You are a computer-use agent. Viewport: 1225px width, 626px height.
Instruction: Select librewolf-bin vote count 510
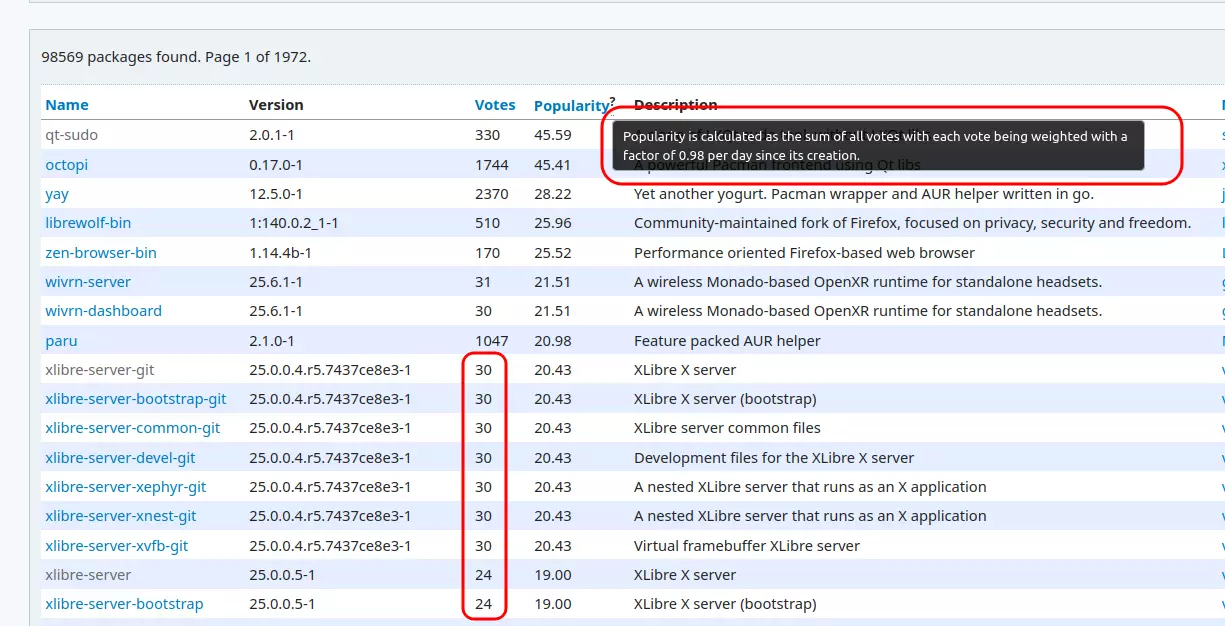tap(488, 223)
